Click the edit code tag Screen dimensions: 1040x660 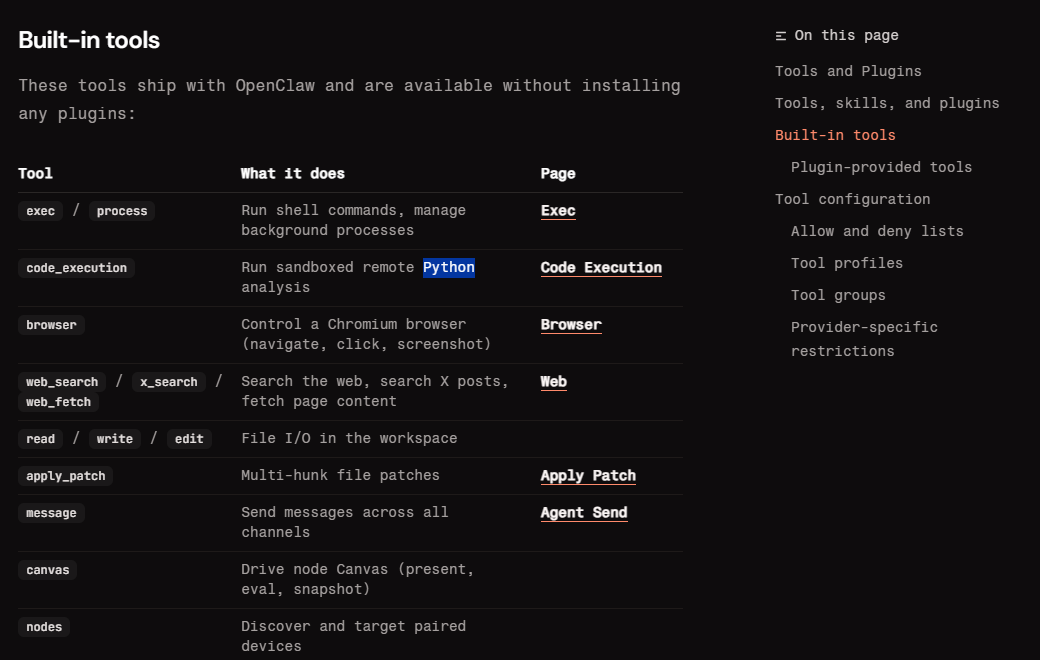pos(189,439)
